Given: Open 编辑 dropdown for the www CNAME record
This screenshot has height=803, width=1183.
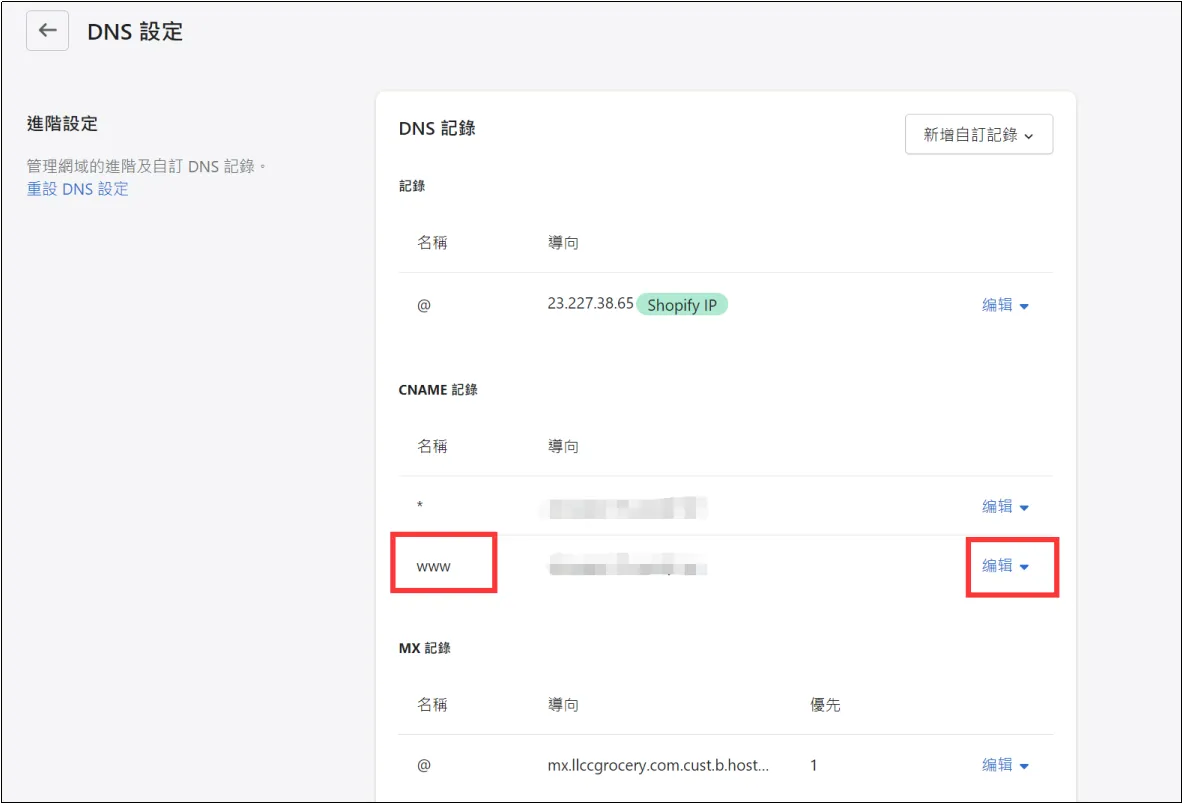Looking at the screenshot, I should click(1005, 566).
